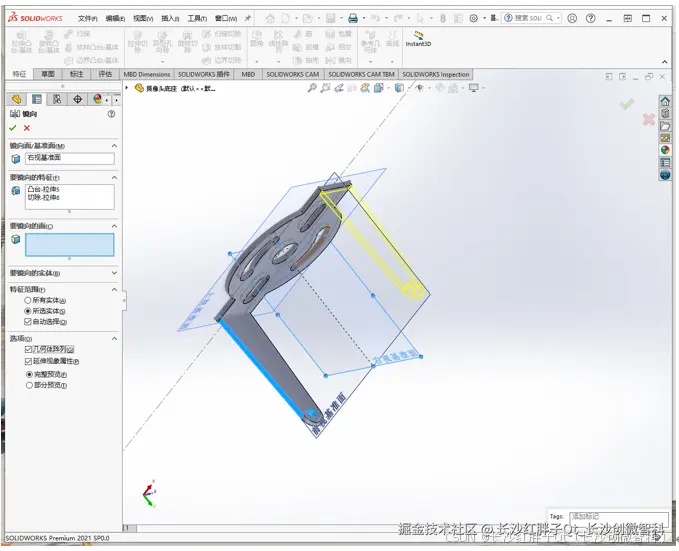Switch to the SOLIDWORKS CAM tab
Screen dimensions: 679x551
(293, 75)
